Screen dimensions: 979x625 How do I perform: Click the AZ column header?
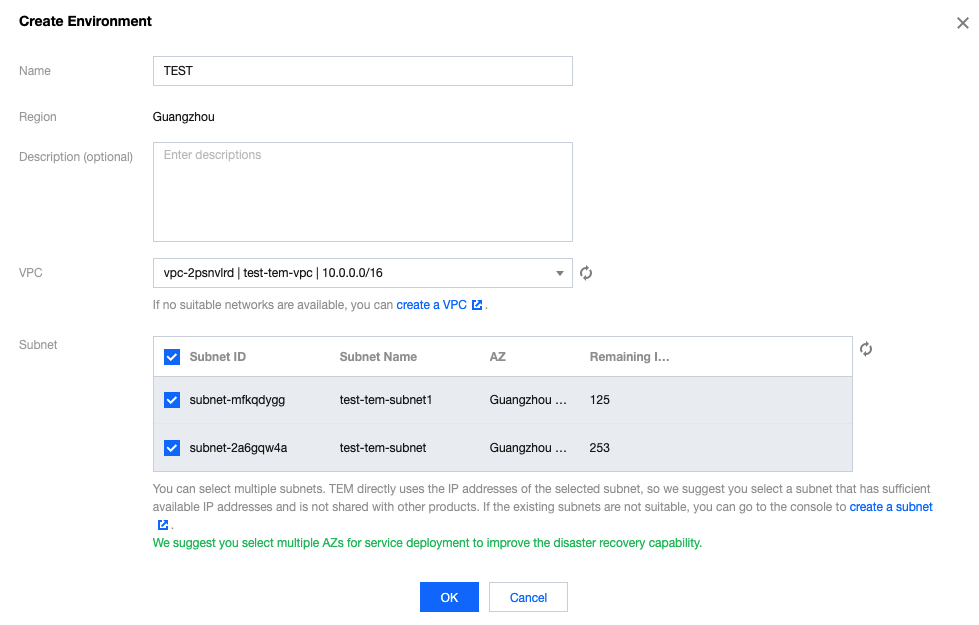498,357
